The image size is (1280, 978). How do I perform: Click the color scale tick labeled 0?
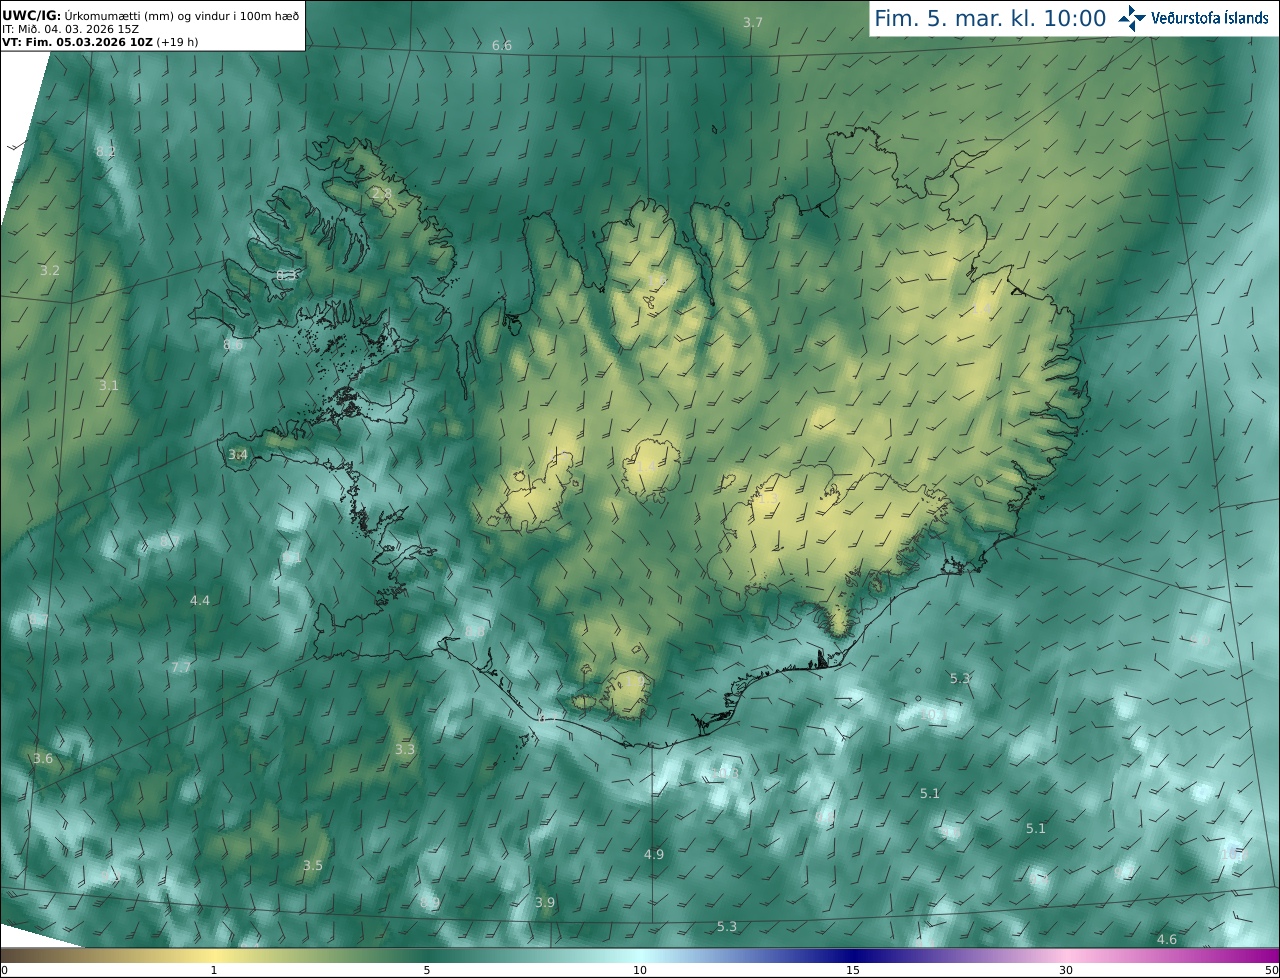pos(4,970)
